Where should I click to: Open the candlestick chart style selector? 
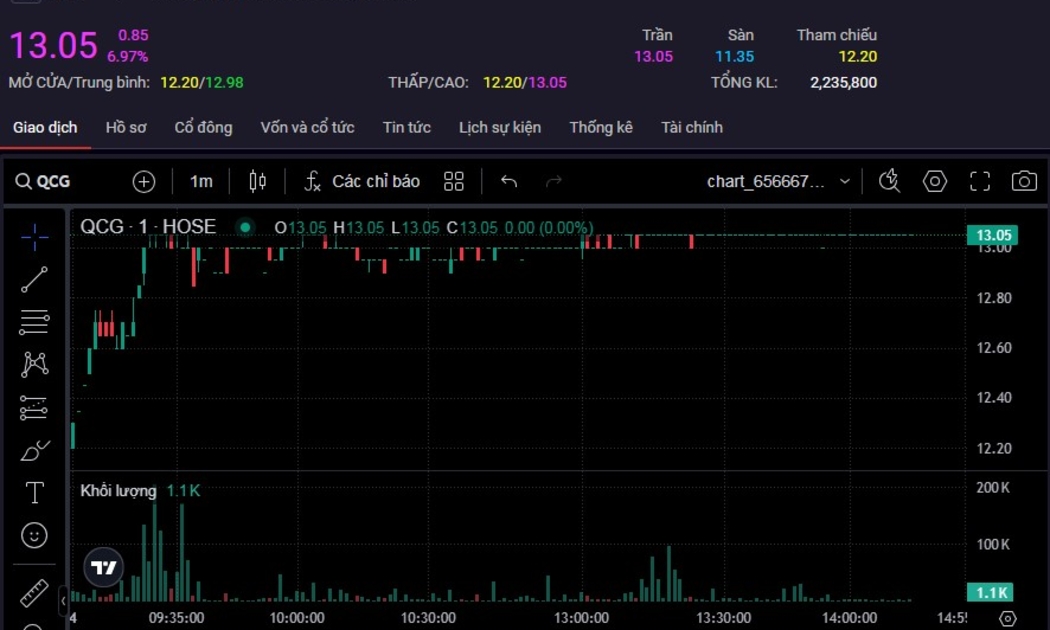coord(257,181)
